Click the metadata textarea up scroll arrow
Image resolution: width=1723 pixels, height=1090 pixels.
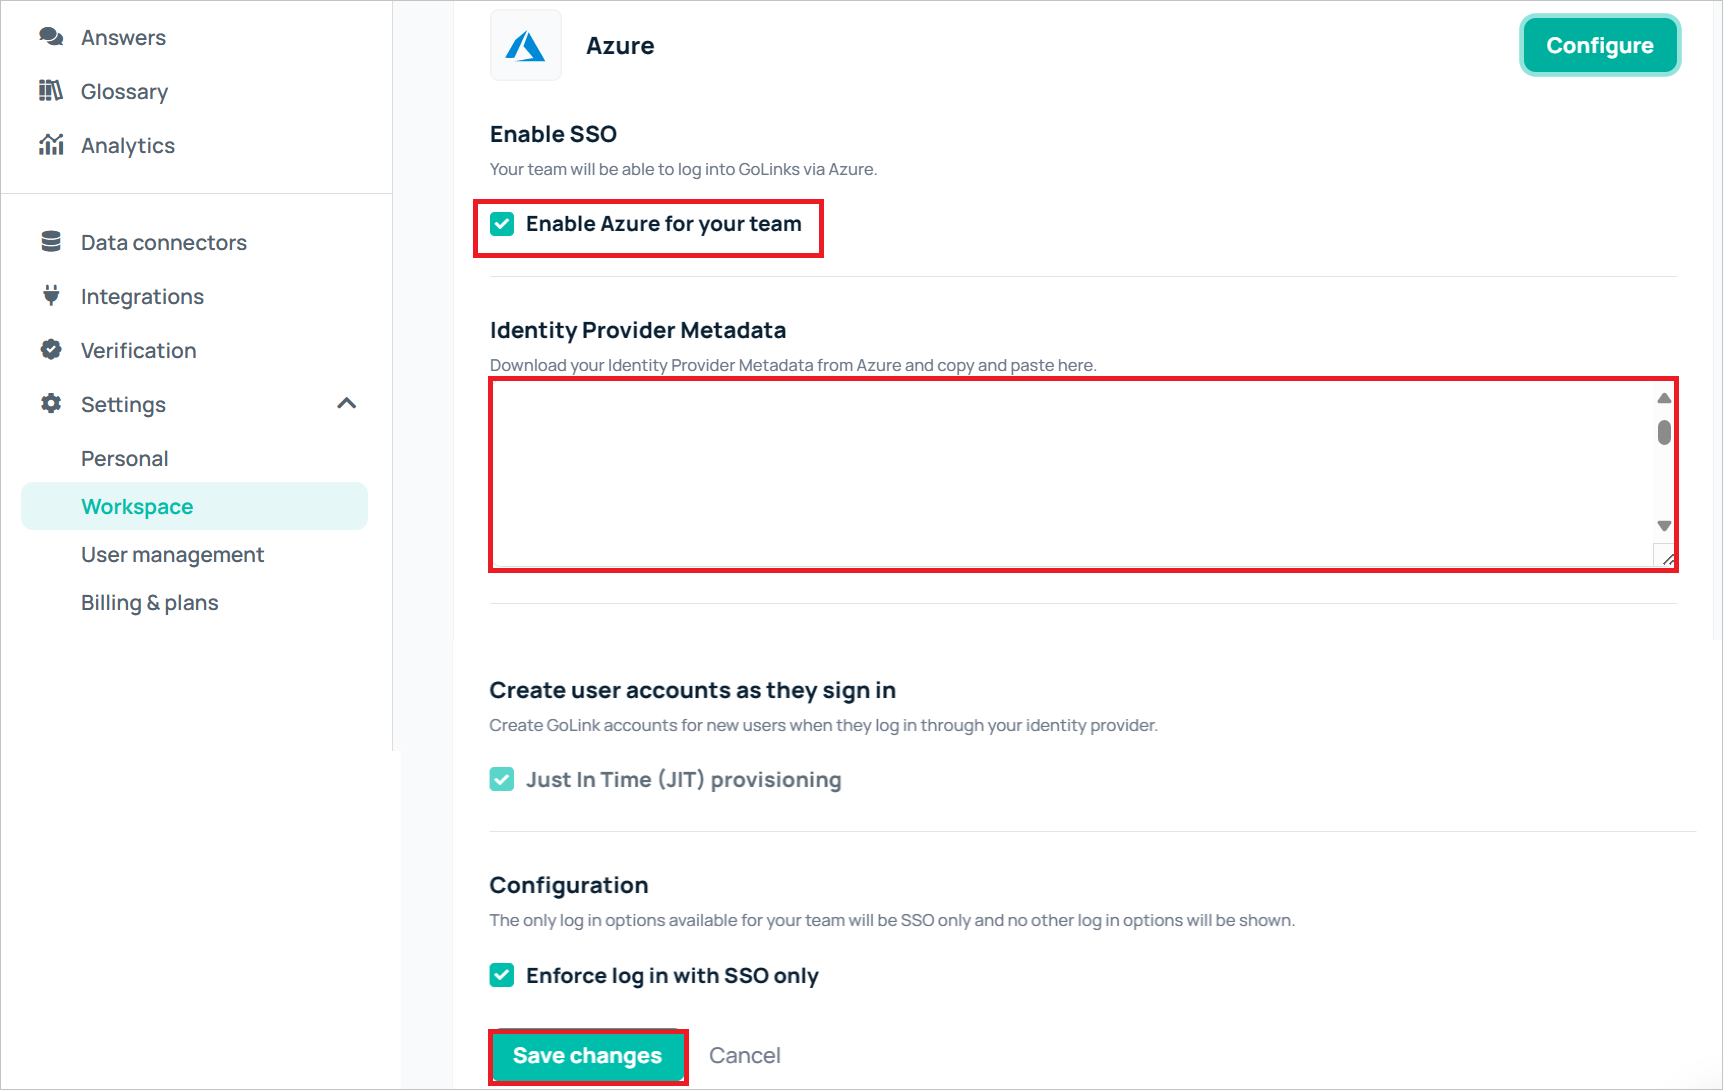1663,397
